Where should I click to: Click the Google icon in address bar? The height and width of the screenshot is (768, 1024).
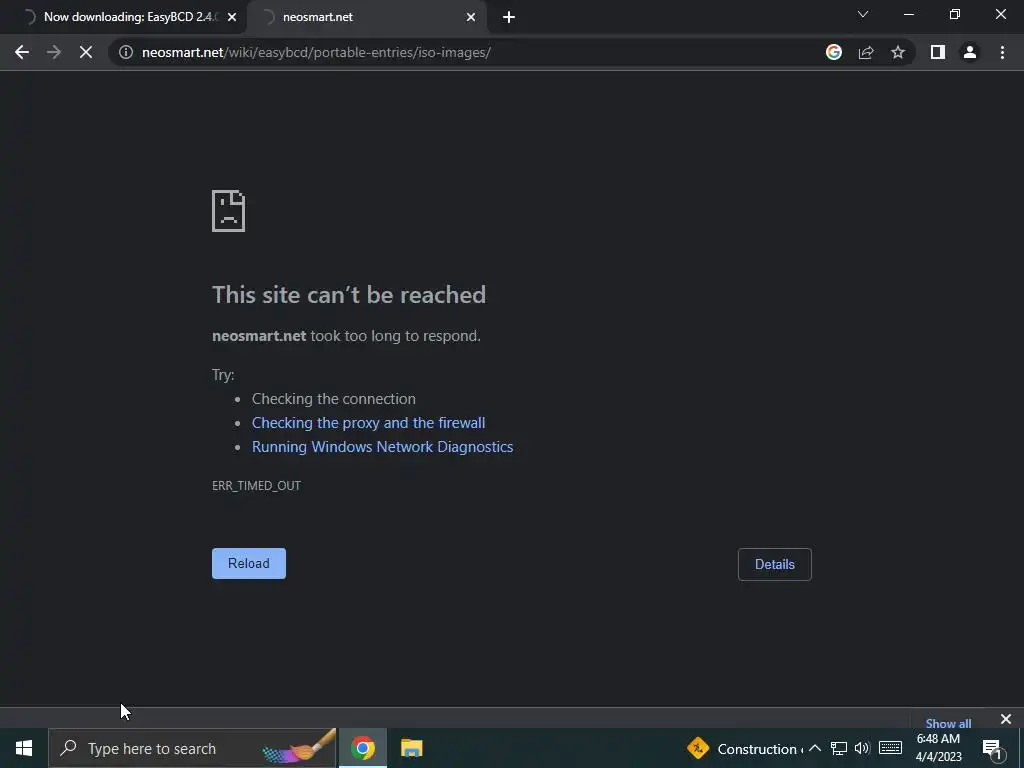click(x=834, y=52)
